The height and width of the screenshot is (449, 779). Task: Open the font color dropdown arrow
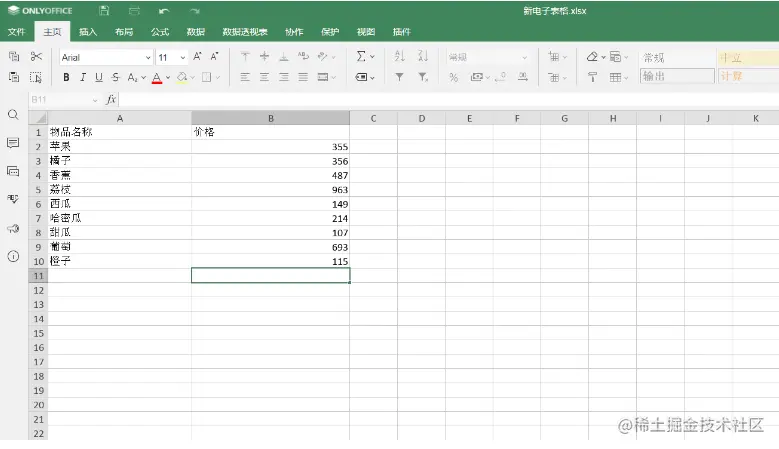168,77
